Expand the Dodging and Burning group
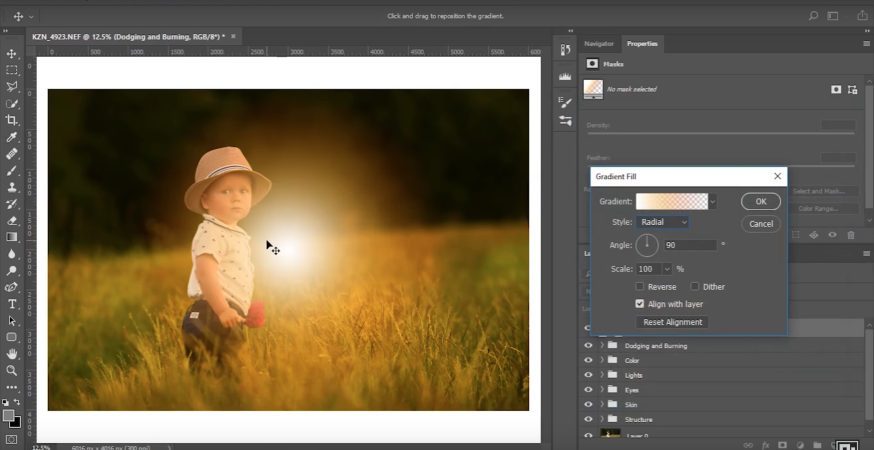Viewport: 874px width, 450px height. pos(602,346)
